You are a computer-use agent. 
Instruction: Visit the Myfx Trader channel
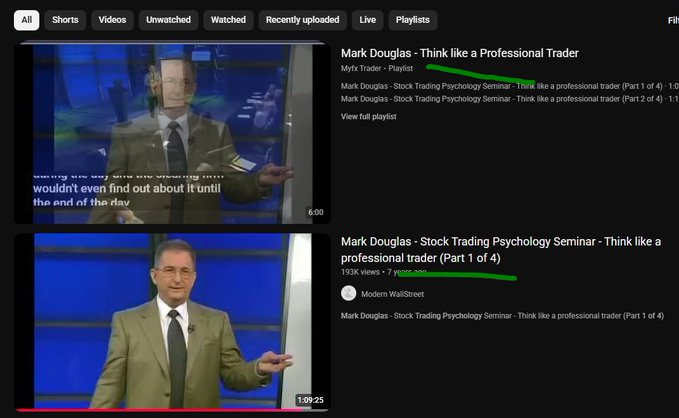point(361,68)
